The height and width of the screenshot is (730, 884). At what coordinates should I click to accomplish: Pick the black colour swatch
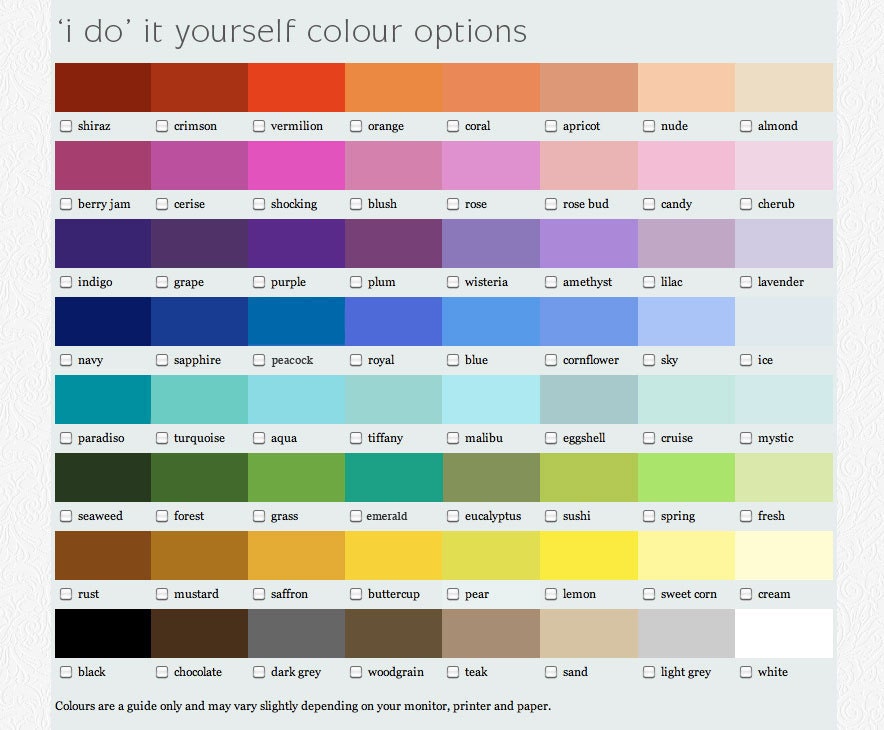(x=103, y=633)
